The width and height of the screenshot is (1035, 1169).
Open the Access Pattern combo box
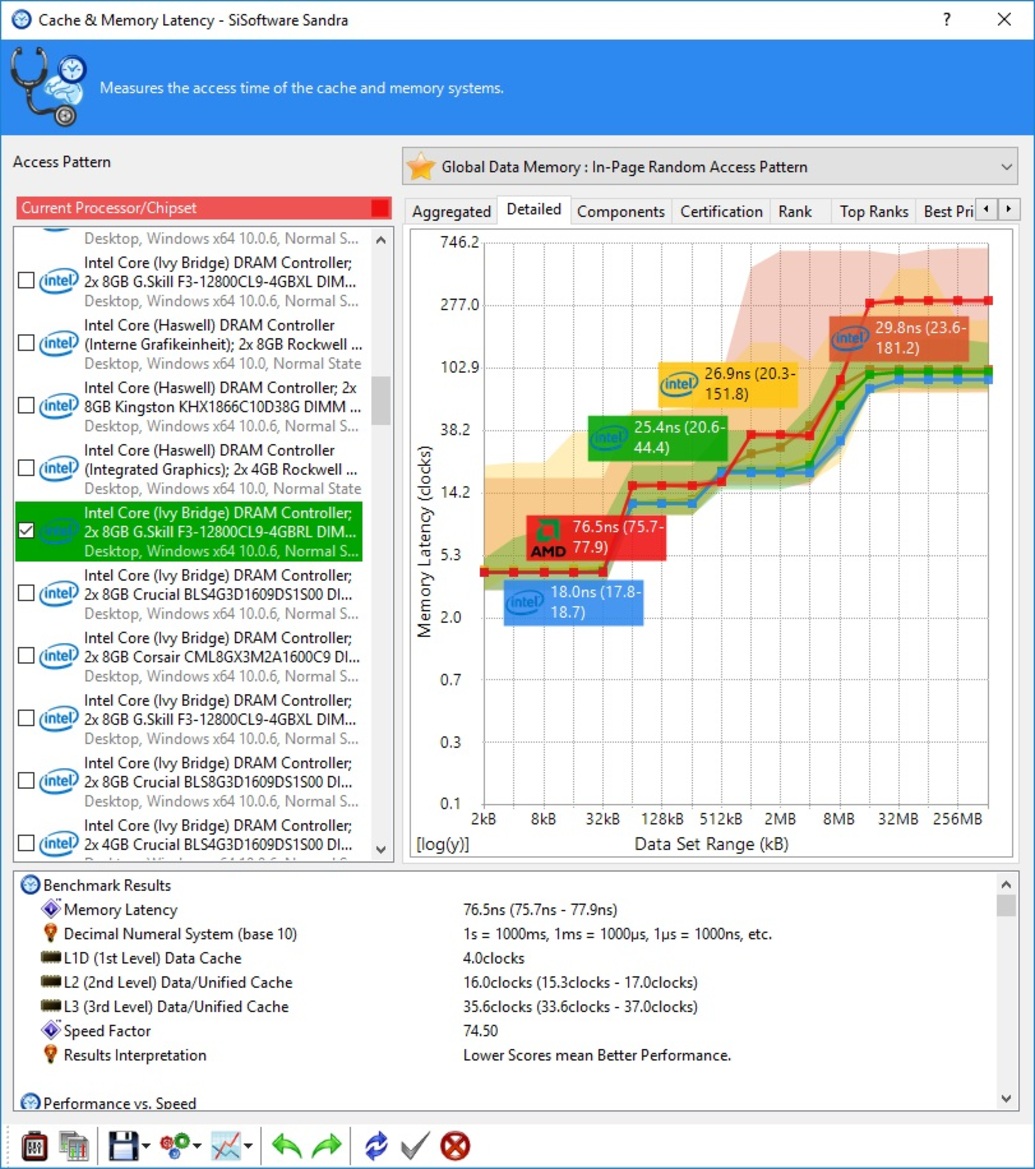pos(710,166)
